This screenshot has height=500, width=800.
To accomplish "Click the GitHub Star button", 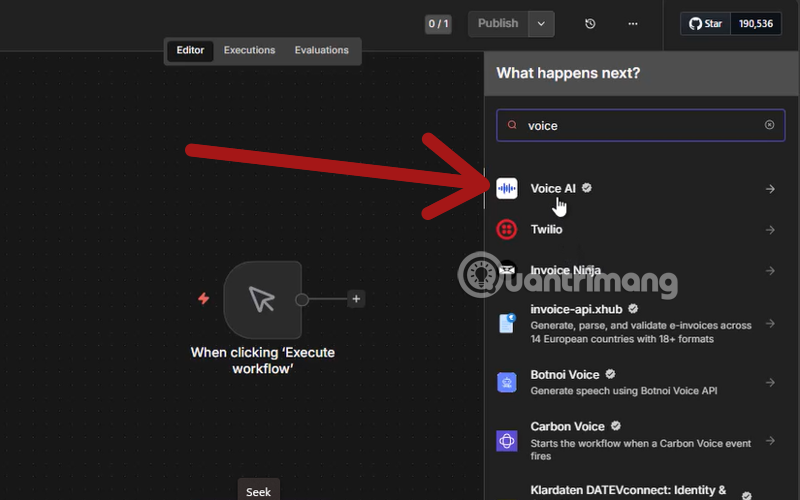I will pyautogui.click(x=706, y=23).
